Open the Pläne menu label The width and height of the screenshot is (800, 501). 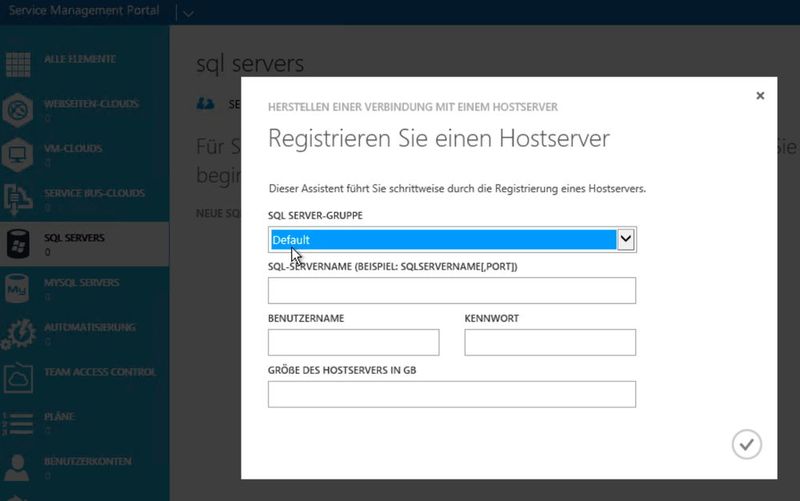click(x=59, y=416)
